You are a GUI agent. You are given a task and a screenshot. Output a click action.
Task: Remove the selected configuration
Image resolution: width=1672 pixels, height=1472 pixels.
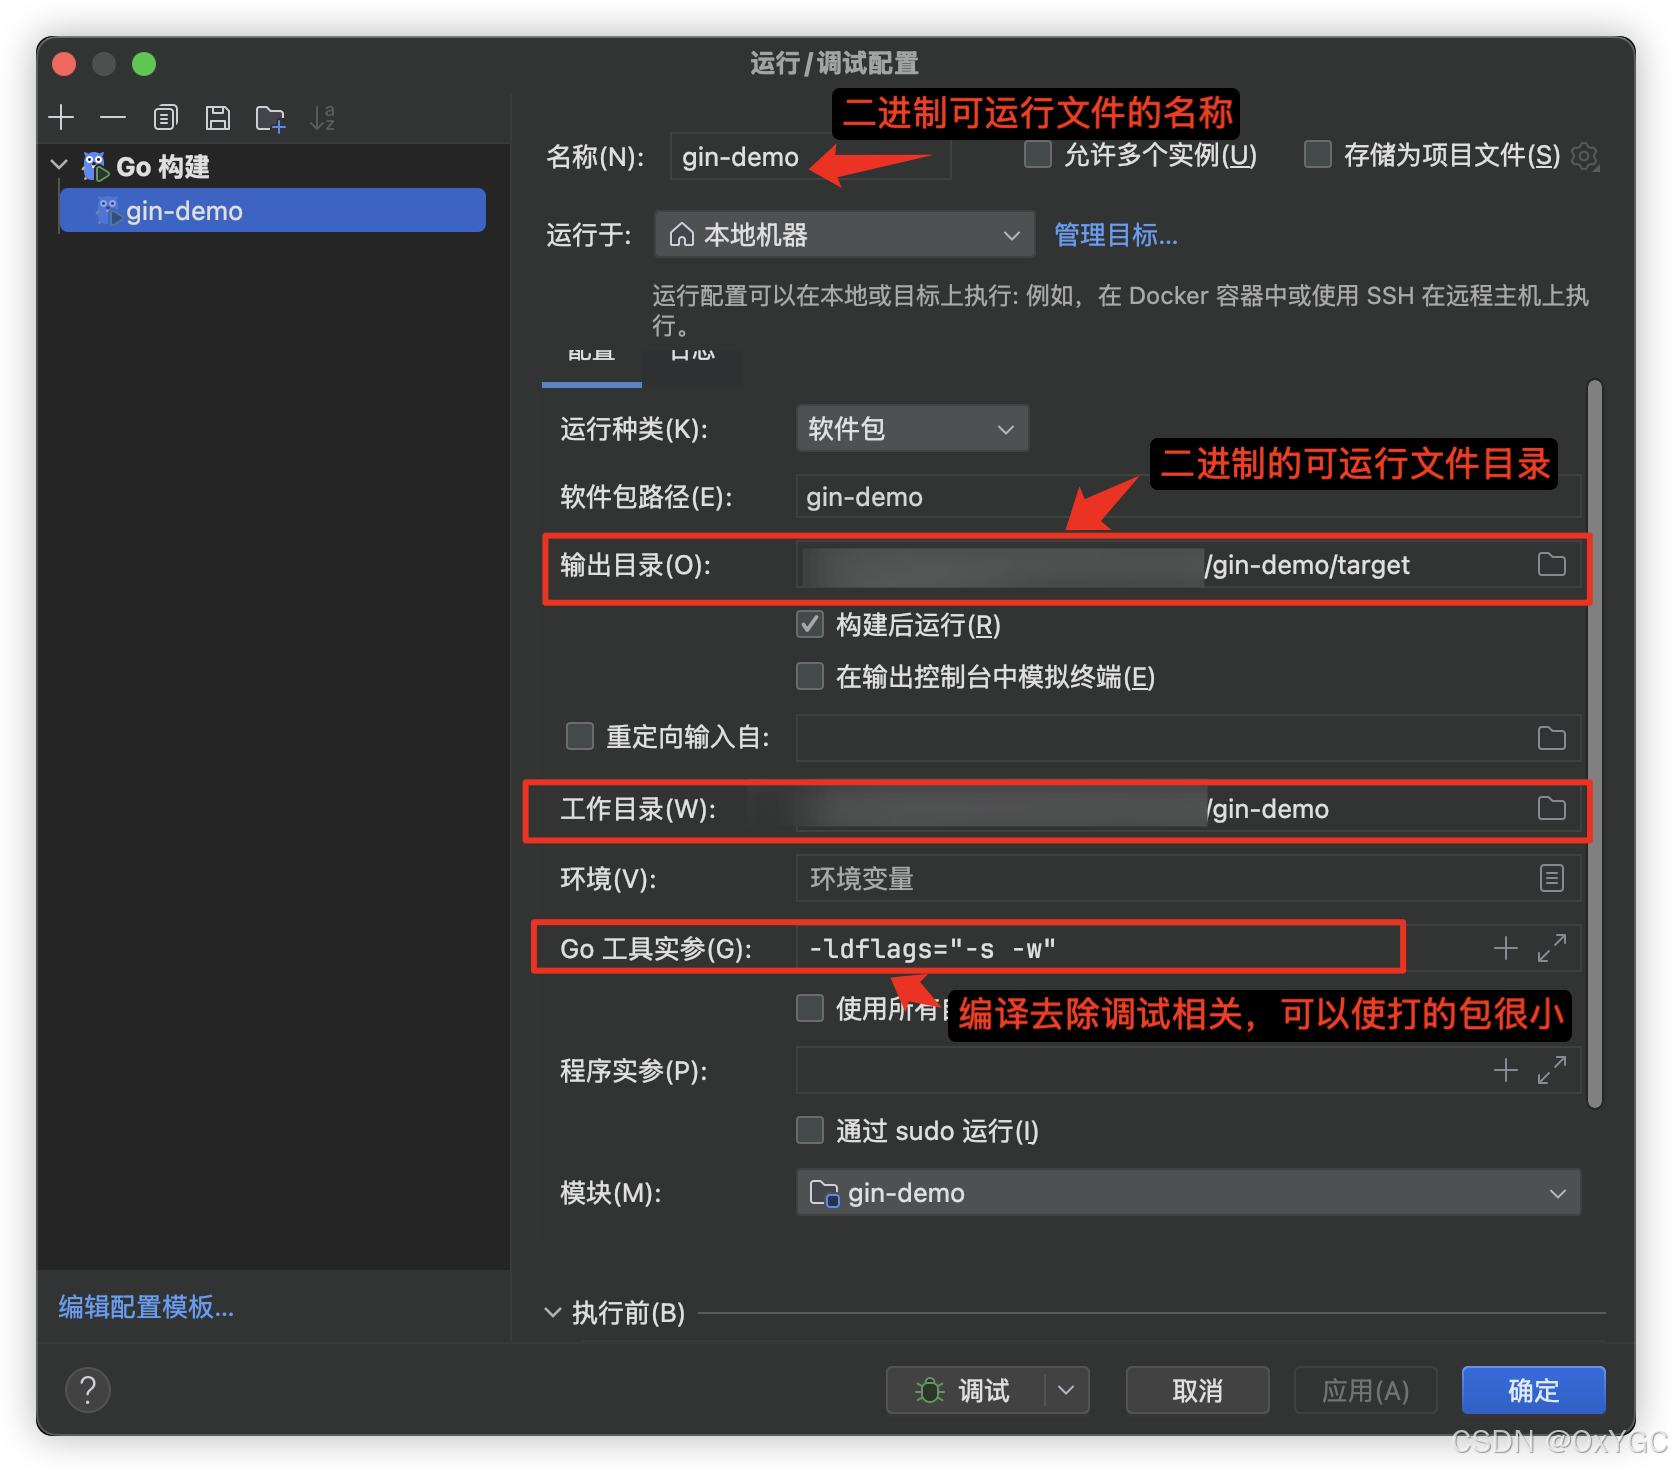(x=113, y=118)
